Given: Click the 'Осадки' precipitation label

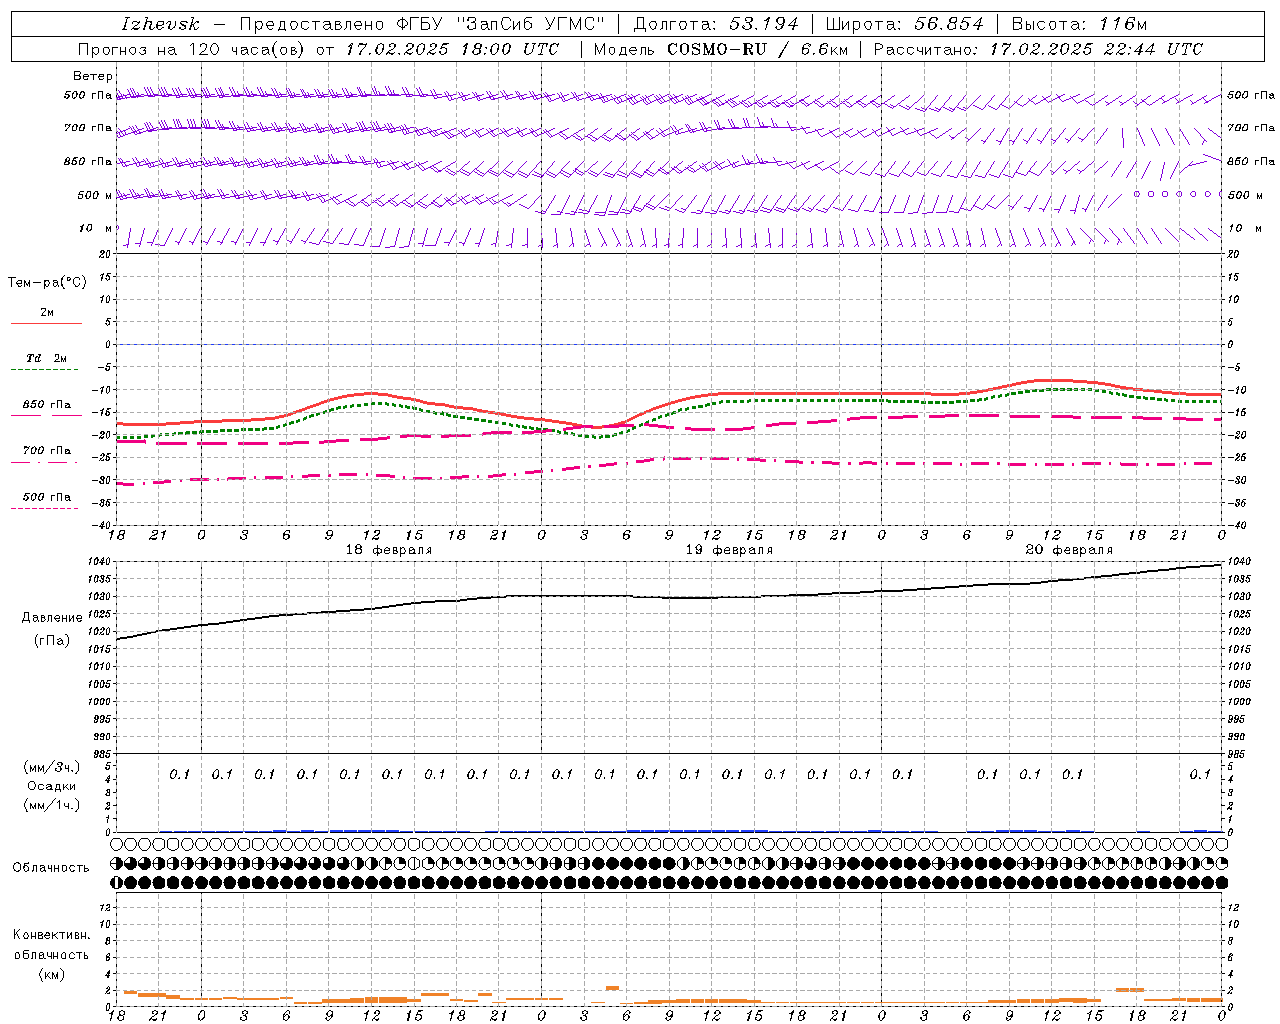Looking at the screenshot, I should 52,786.
